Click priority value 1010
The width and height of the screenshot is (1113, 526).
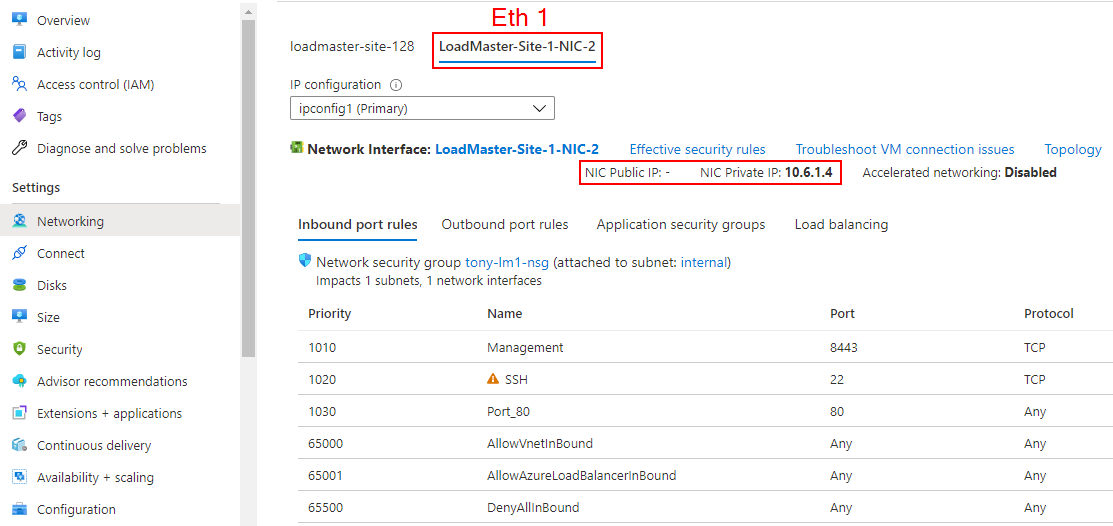322,348
